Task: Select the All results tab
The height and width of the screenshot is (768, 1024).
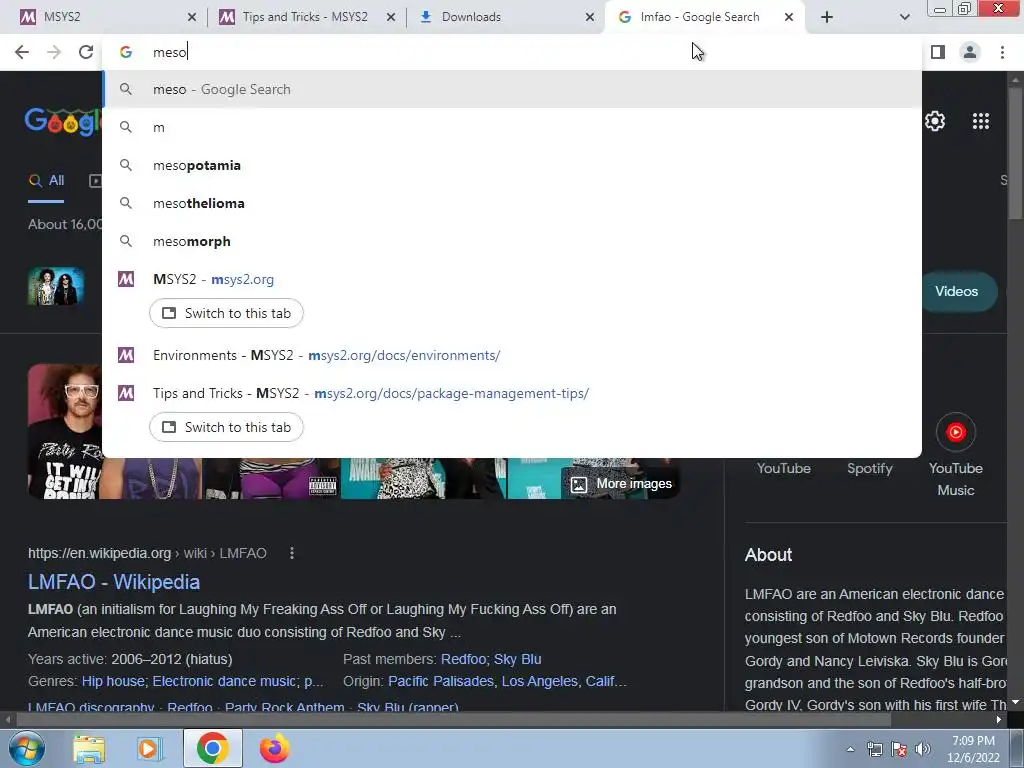Action: [x=46, y=181]
